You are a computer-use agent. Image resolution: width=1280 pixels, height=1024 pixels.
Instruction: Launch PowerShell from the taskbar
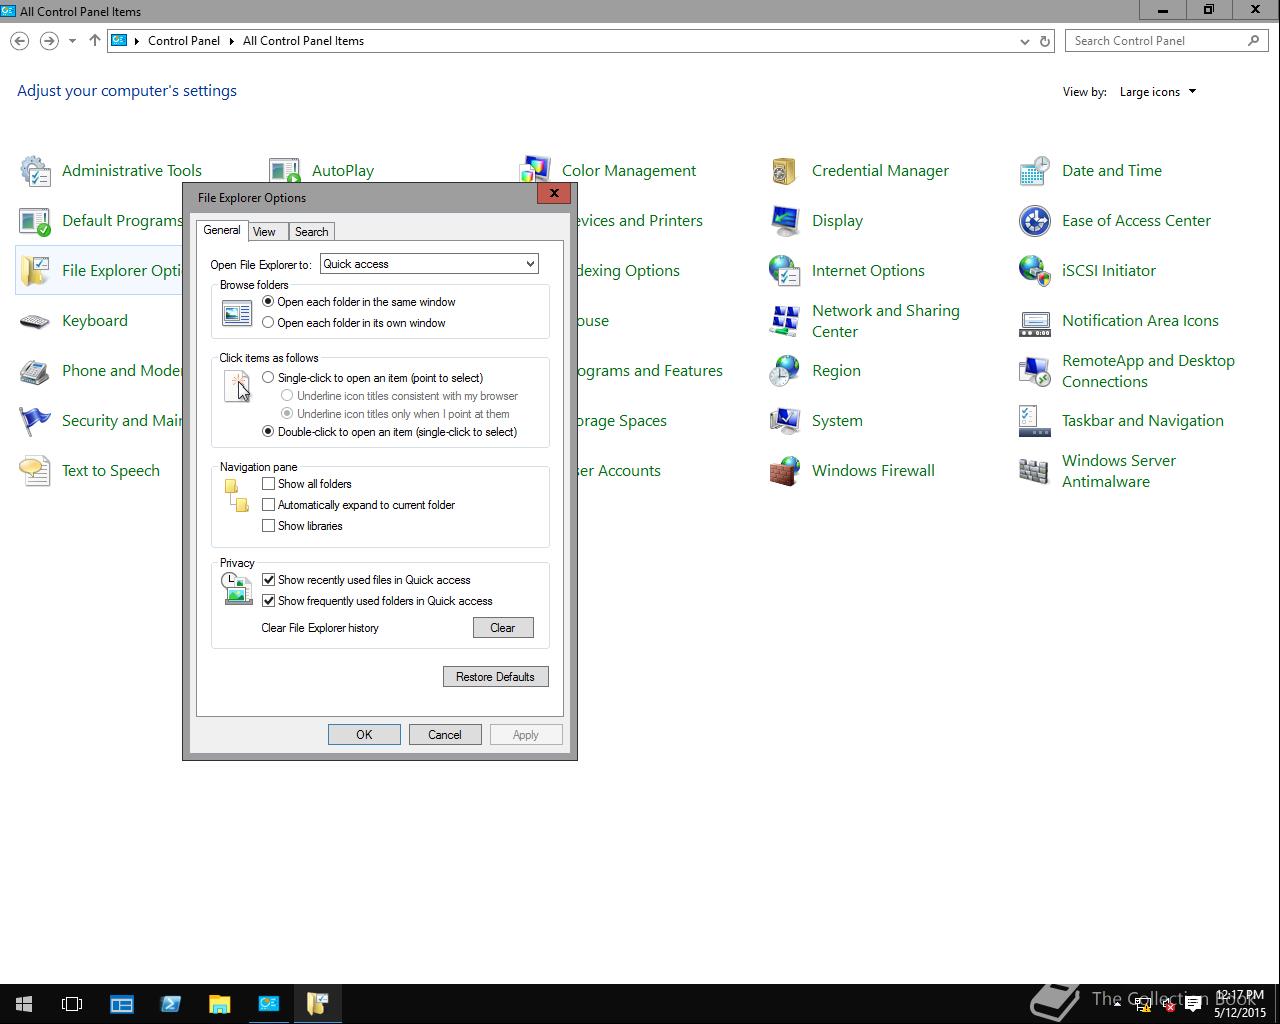[170, 1004]
